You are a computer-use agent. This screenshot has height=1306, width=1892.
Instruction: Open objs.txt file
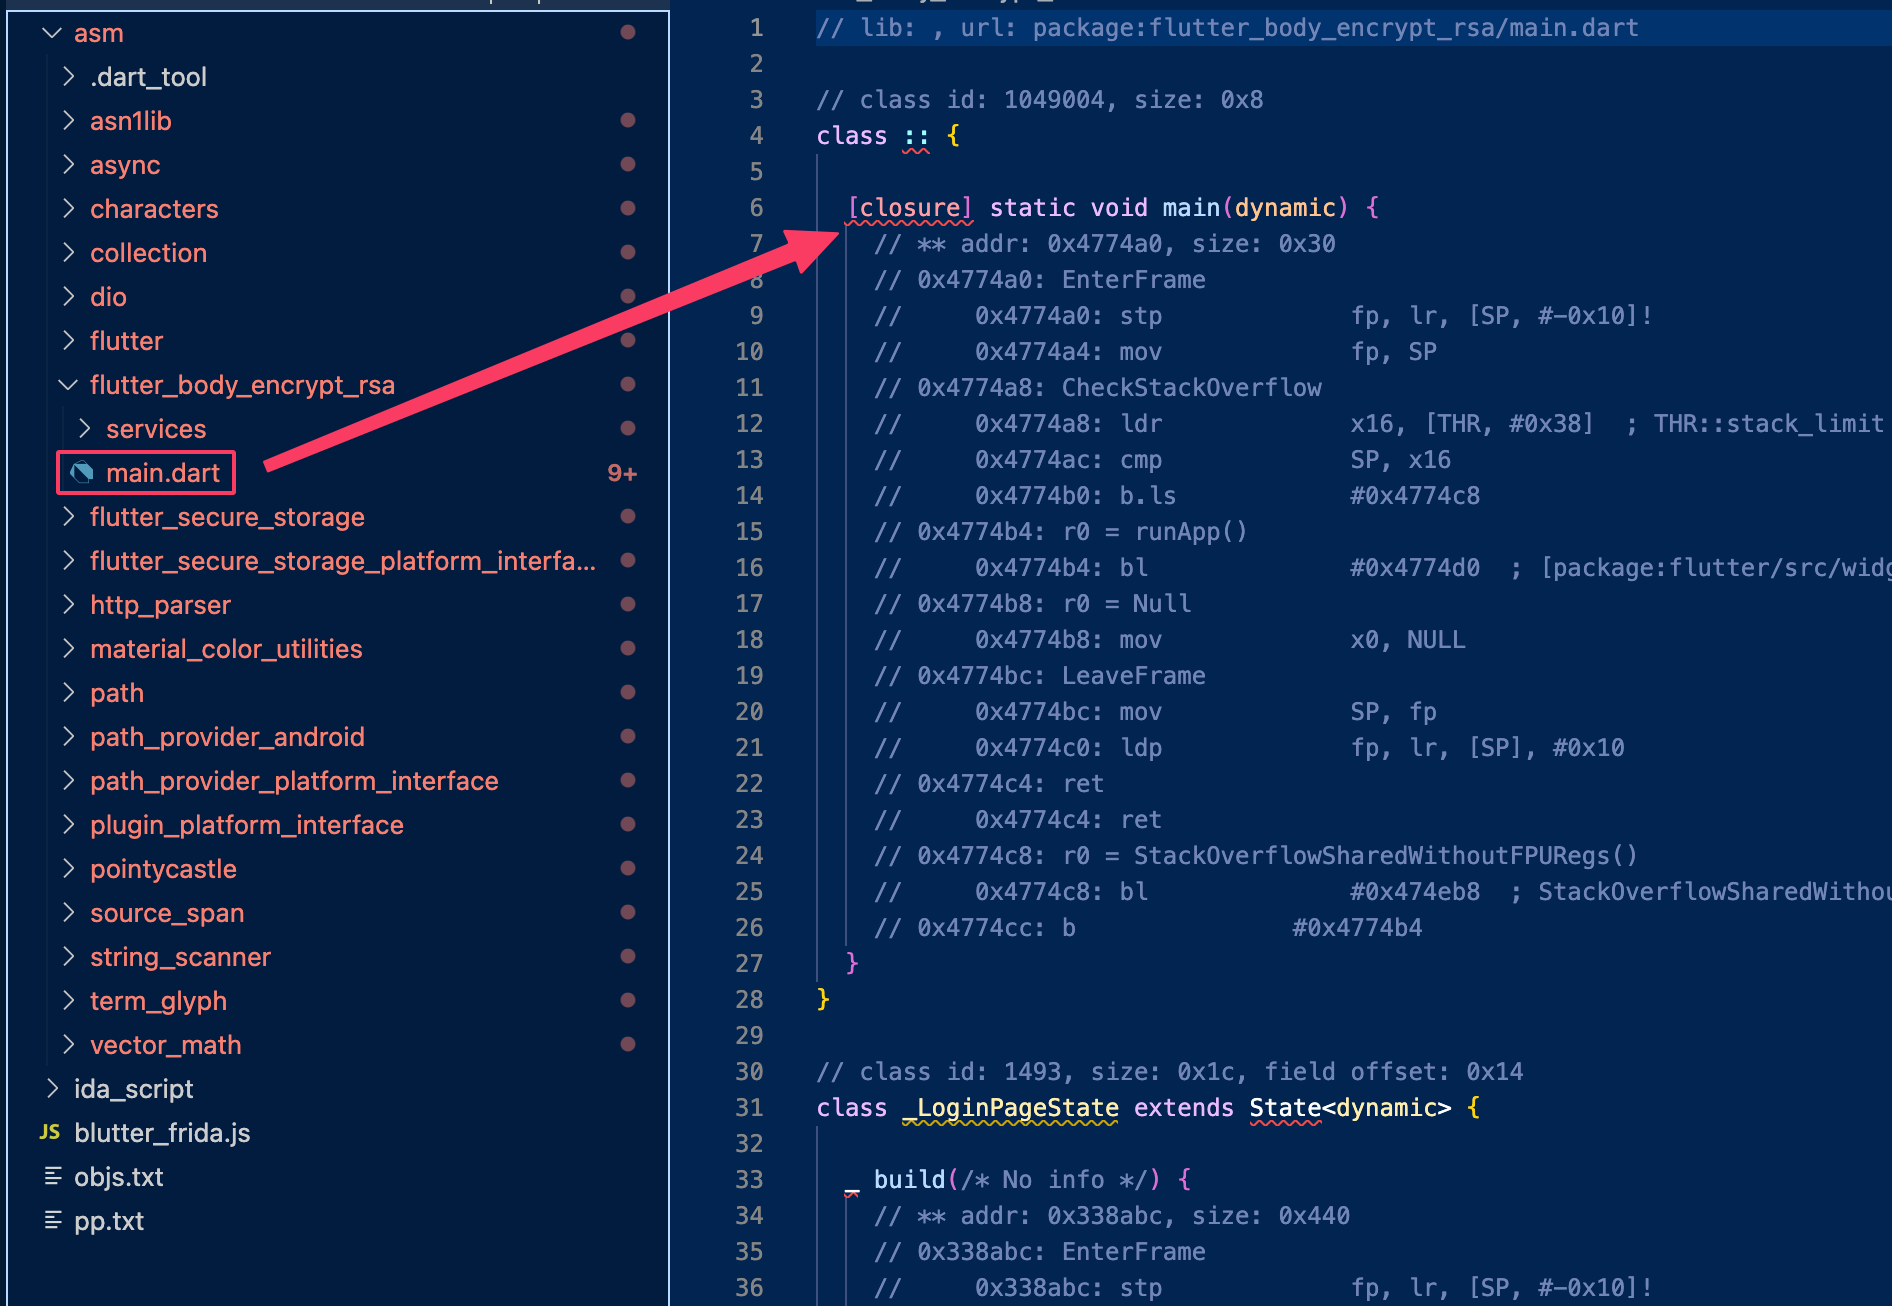point(119,1177)
